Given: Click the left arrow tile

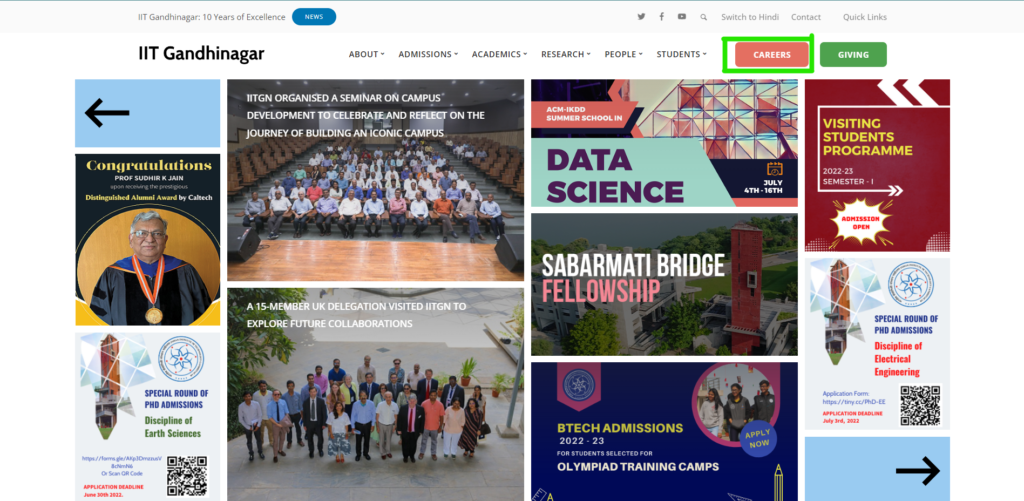Looking at the screenshot, I should [147, 114].
